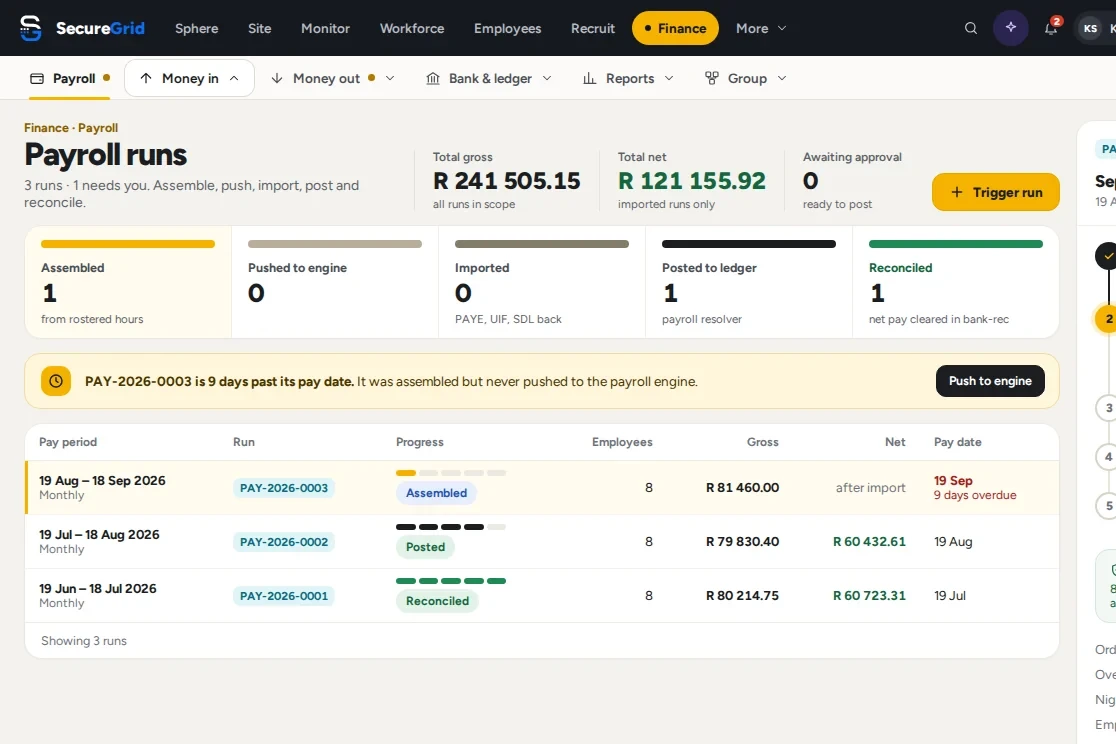Image resolution: width=1116 pixels, height=744 pixels.
Task: Sort by the Pay period column header
Action: point(68,442)
